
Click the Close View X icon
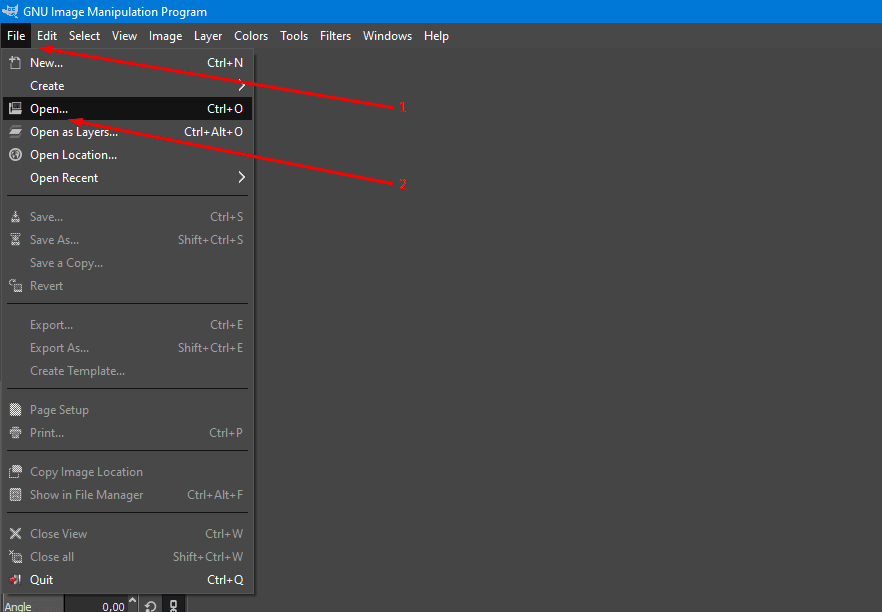pyautogui.click(x=15, y=533)
